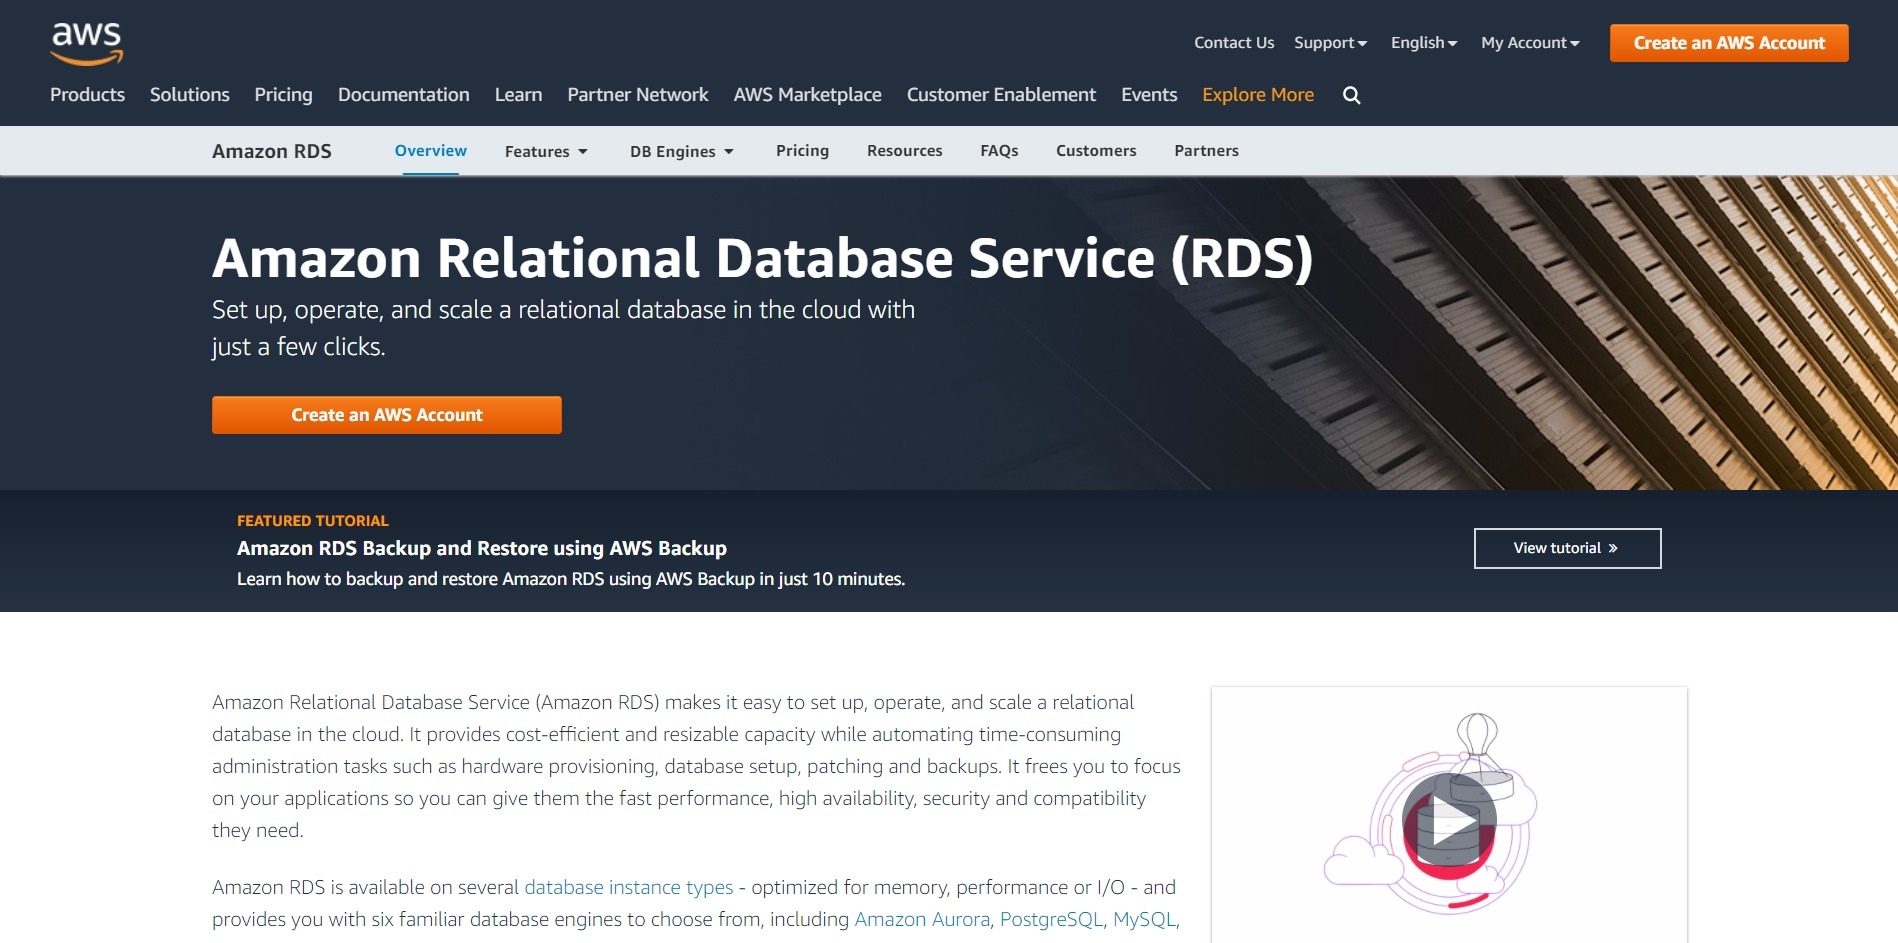
Task: Follow the database instance types link
Action: [x=629, y=887]
